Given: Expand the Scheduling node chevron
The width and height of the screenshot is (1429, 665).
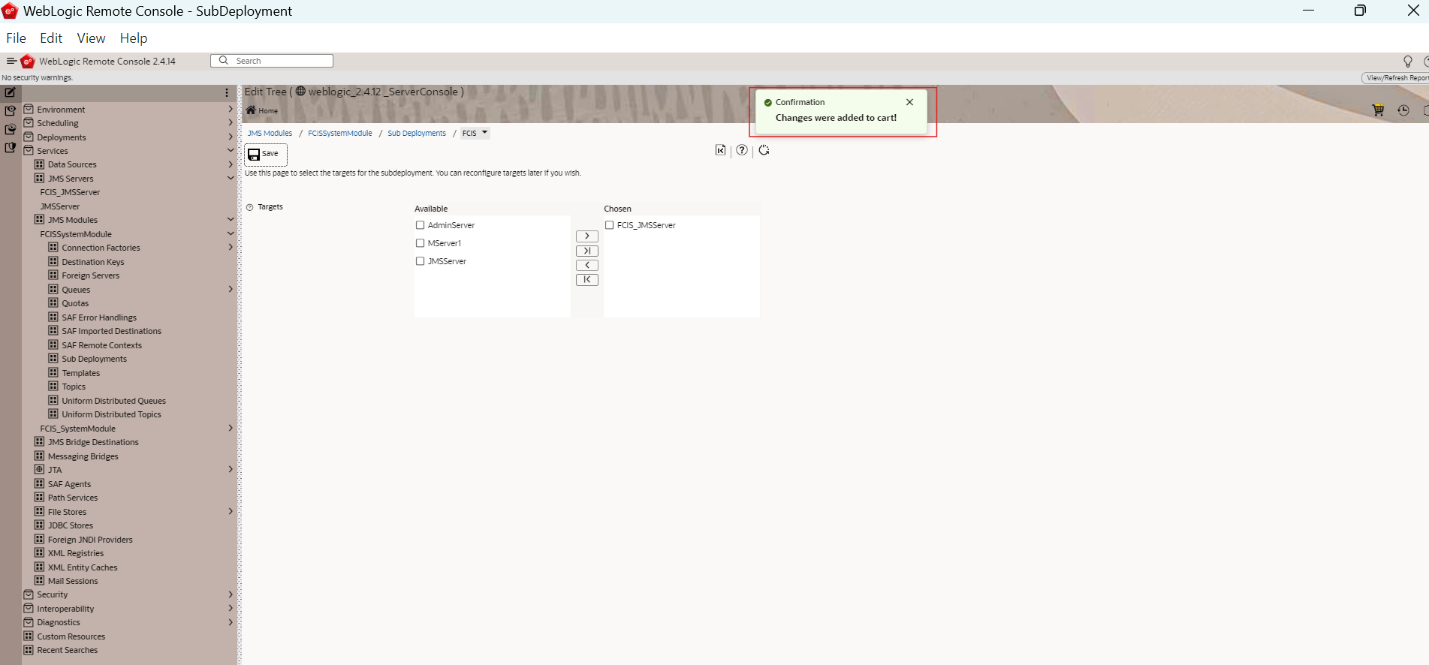Looking at the screenshot, I should 230,123.
